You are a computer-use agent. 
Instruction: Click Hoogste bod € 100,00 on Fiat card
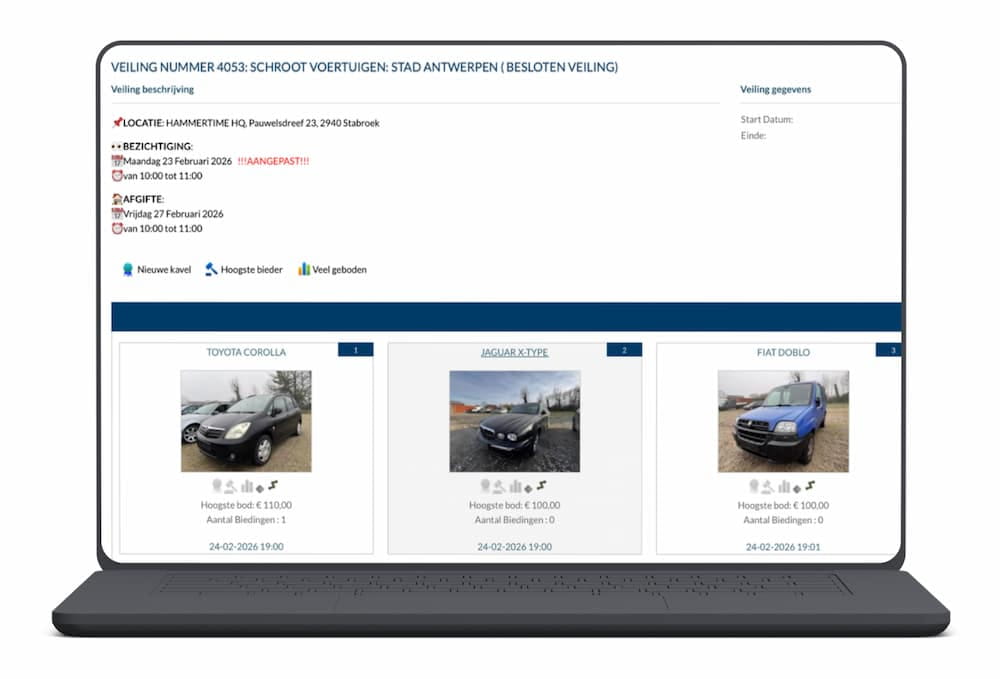783,505
